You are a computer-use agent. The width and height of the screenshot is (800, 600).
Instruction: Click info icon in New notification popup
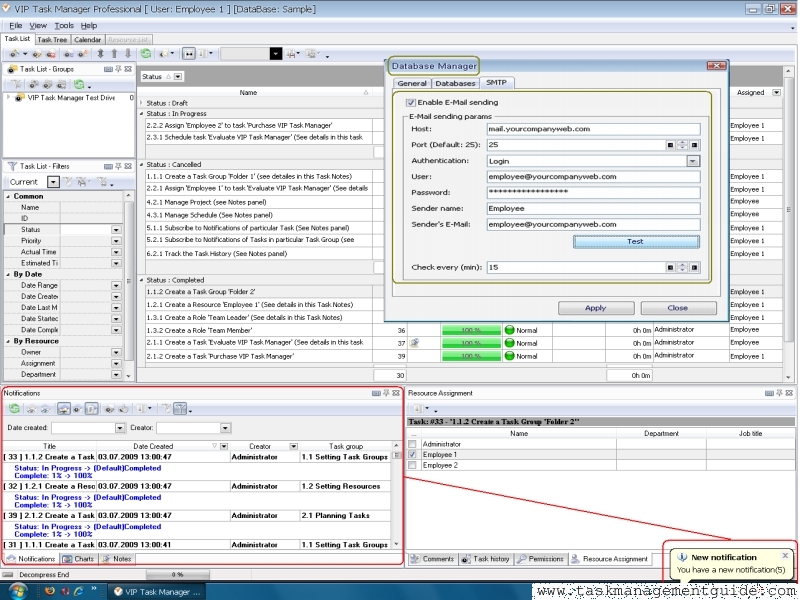click(682, 557)
